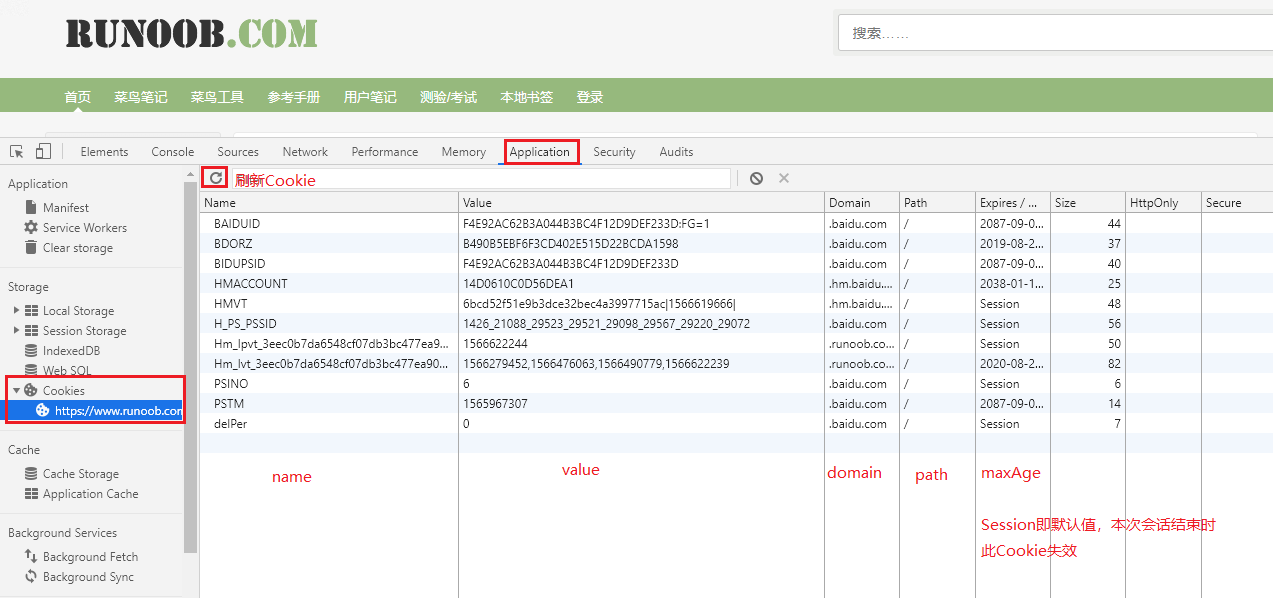Switch to the Network tab
The height and width of the screenshot is (598, 1273).
click(x=305, y=152)
